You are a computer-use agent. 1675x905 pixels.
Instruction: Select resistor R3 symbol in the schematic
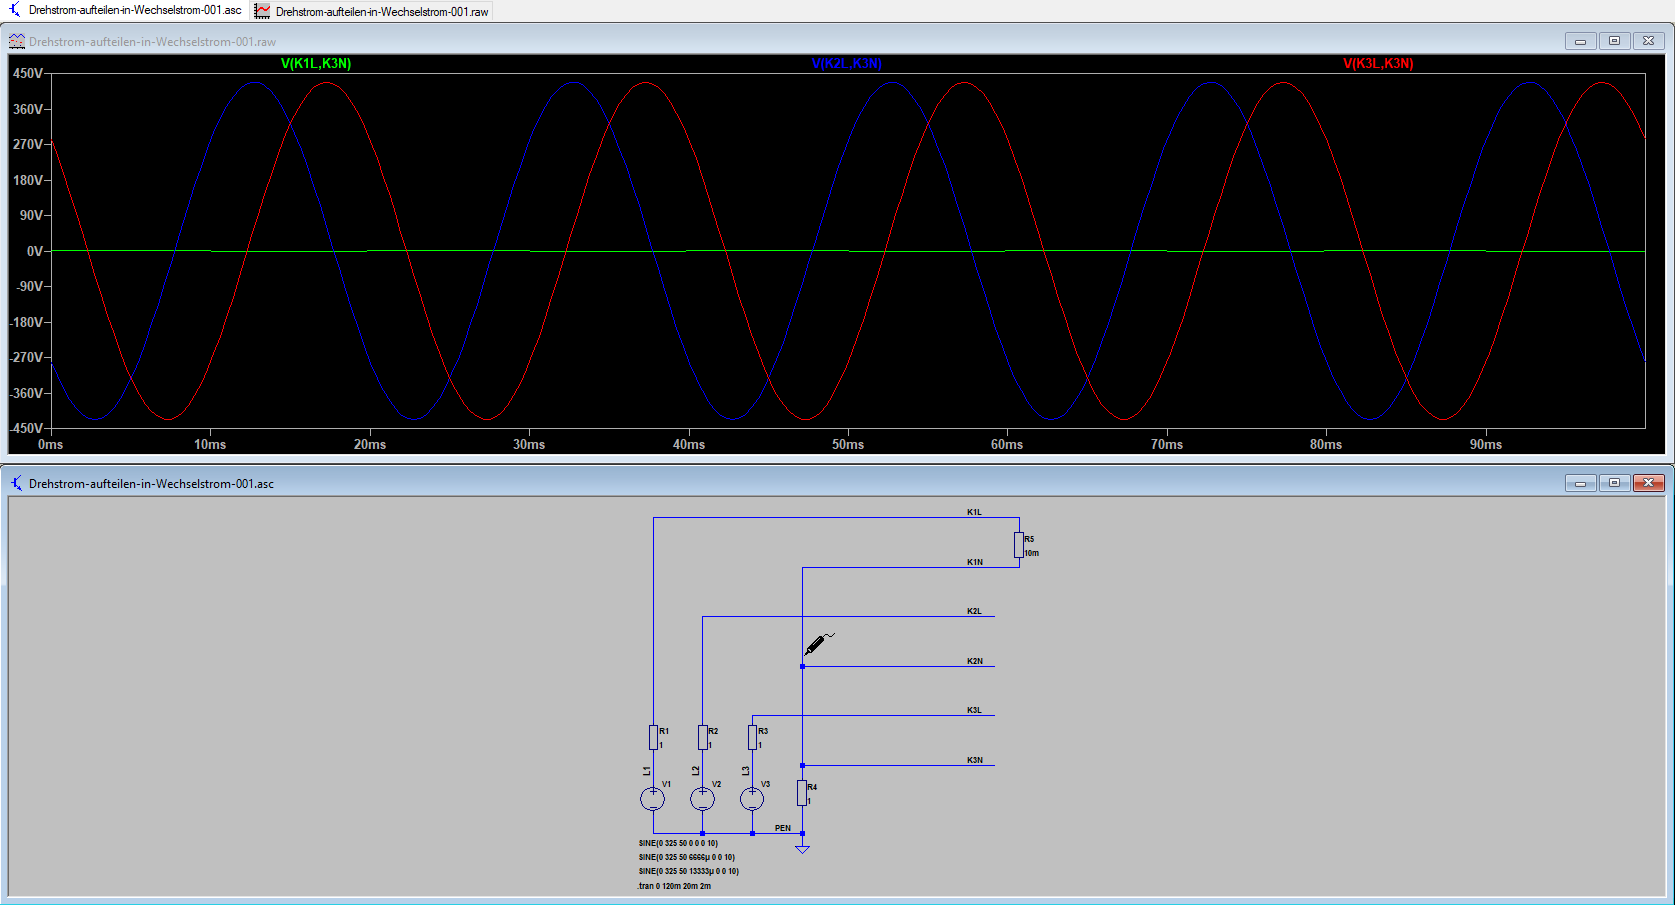pos(753,737)
